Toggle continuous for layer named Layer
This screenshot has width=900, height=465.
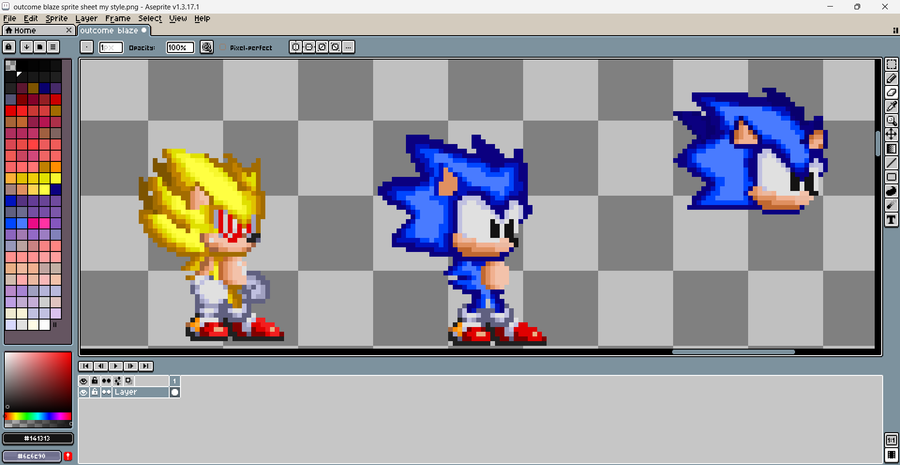[106, 392]
